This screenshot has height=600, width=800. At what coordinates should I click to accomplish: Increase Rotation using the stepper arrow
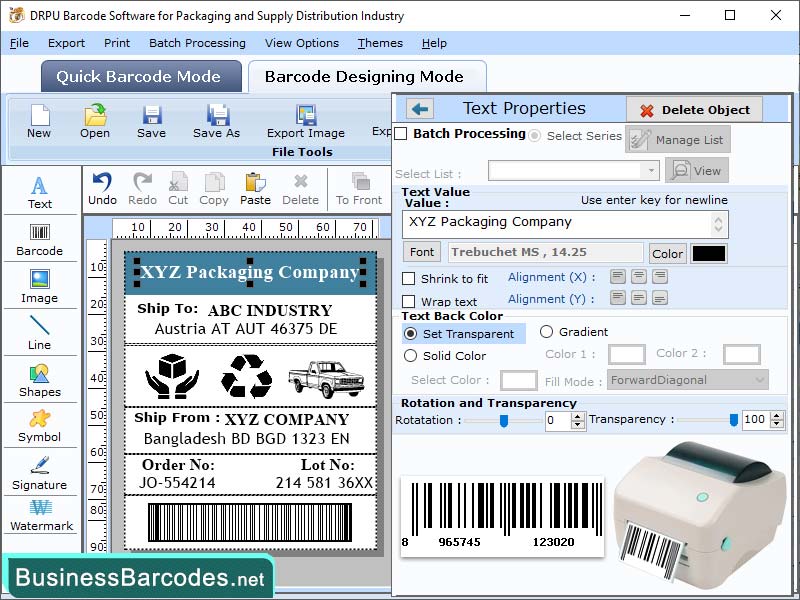577,415
